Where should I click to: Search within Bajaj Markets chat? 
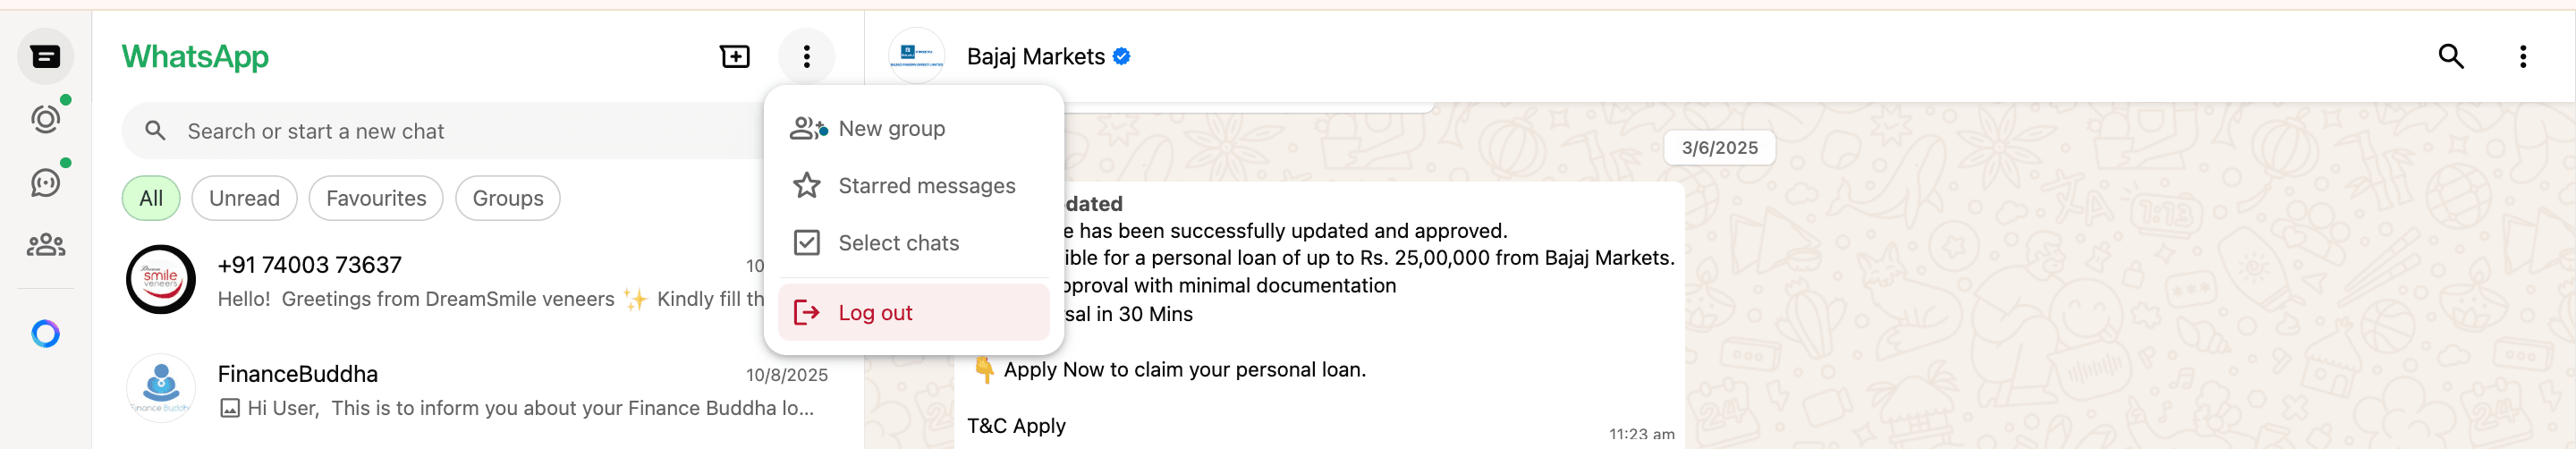click(x=2450, y=57)
